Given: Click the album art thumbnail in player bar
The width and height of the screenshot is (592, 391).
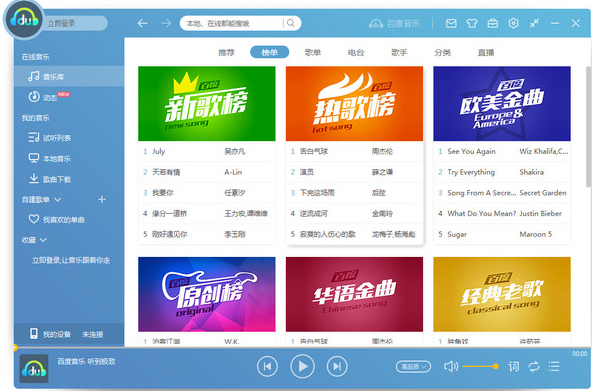Looking at the screenshot, I should 34,368.
